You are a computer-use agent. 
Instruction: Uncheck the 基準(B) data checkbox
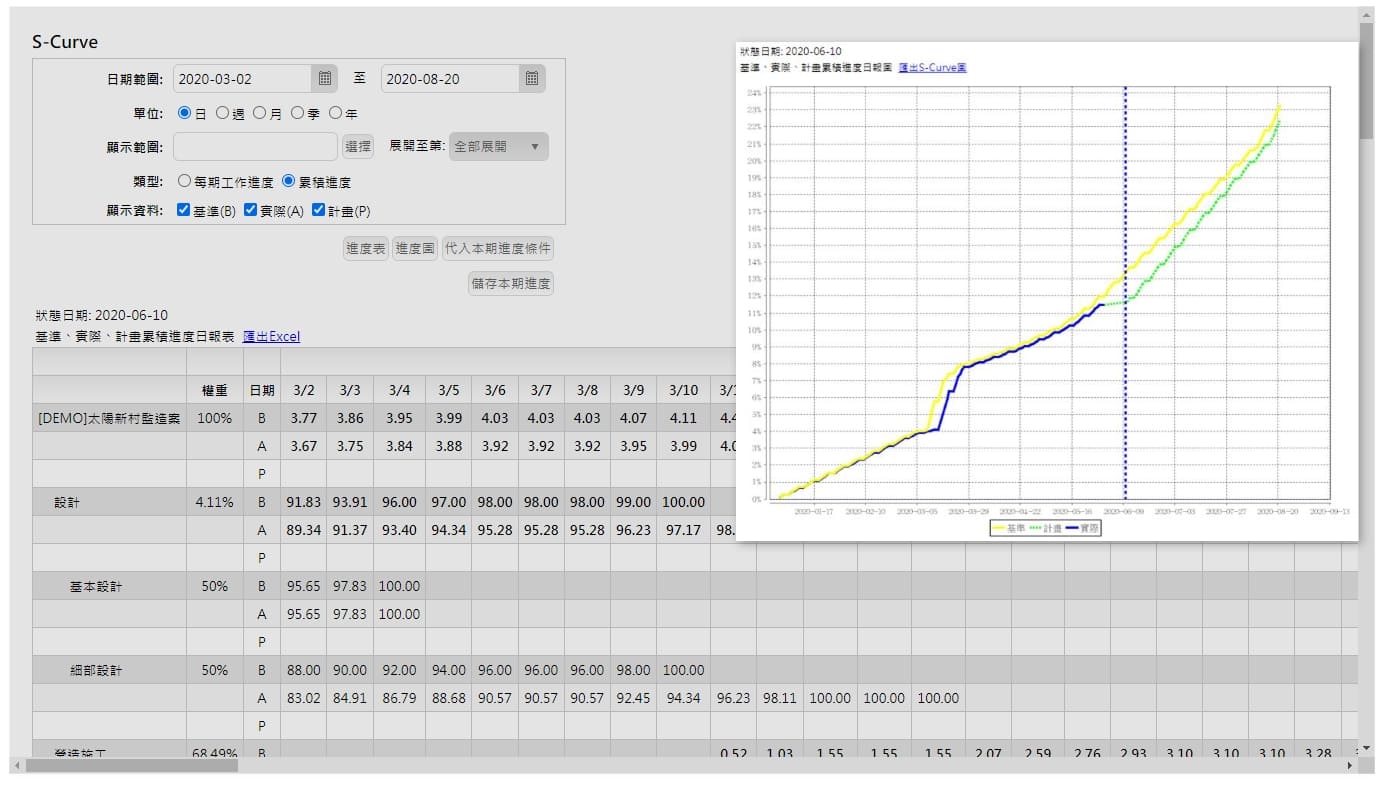(184, 210)
